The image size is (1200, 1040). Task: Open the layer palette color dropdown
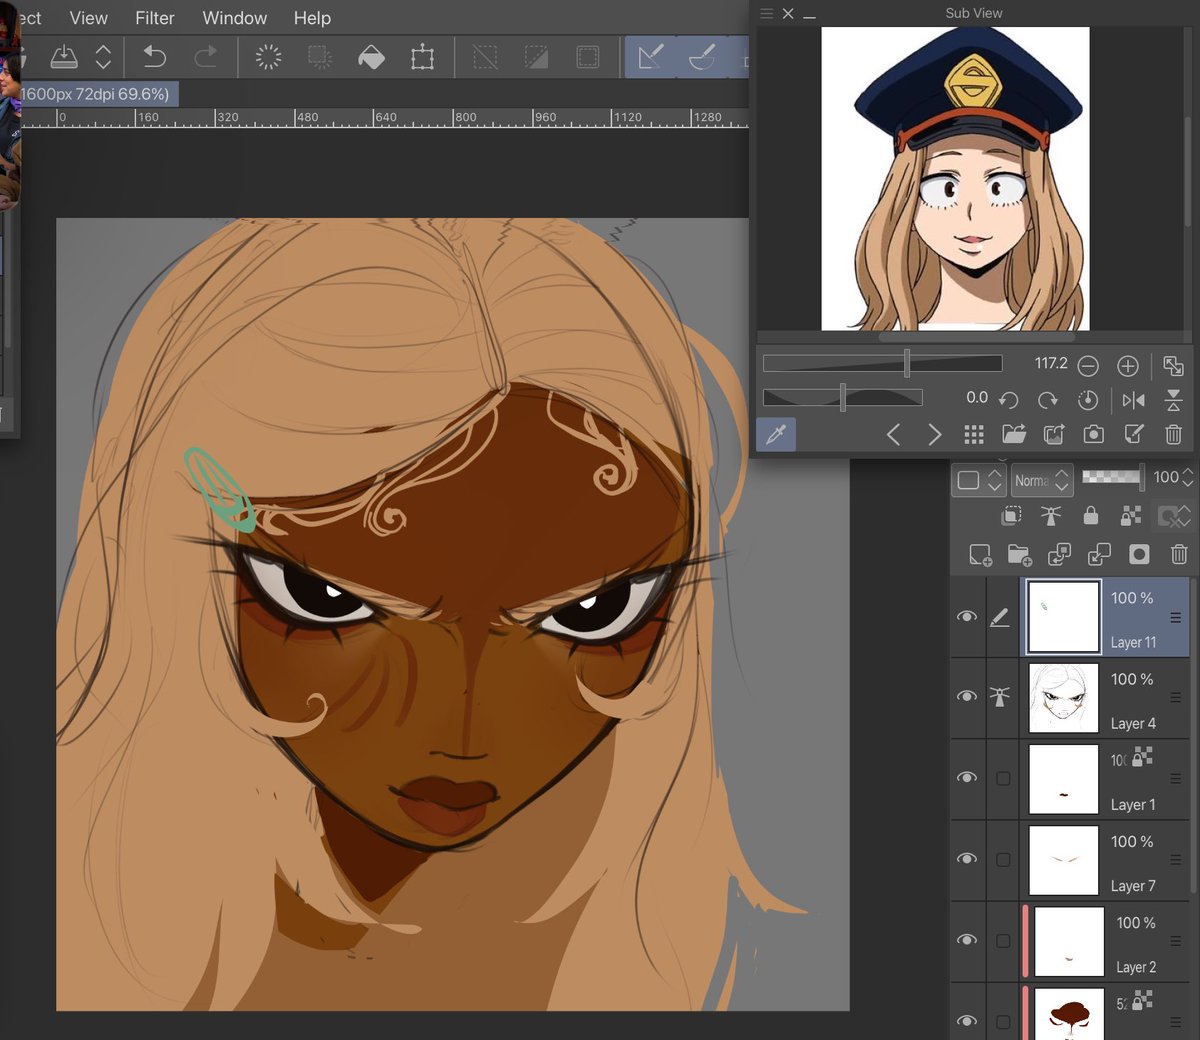pyautogui.click(x=978, y=480)
